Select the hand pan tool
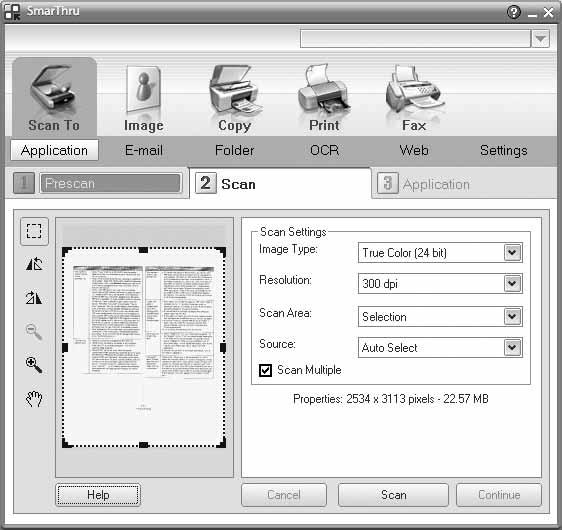562x530 pixels. (x=34, y=398)
